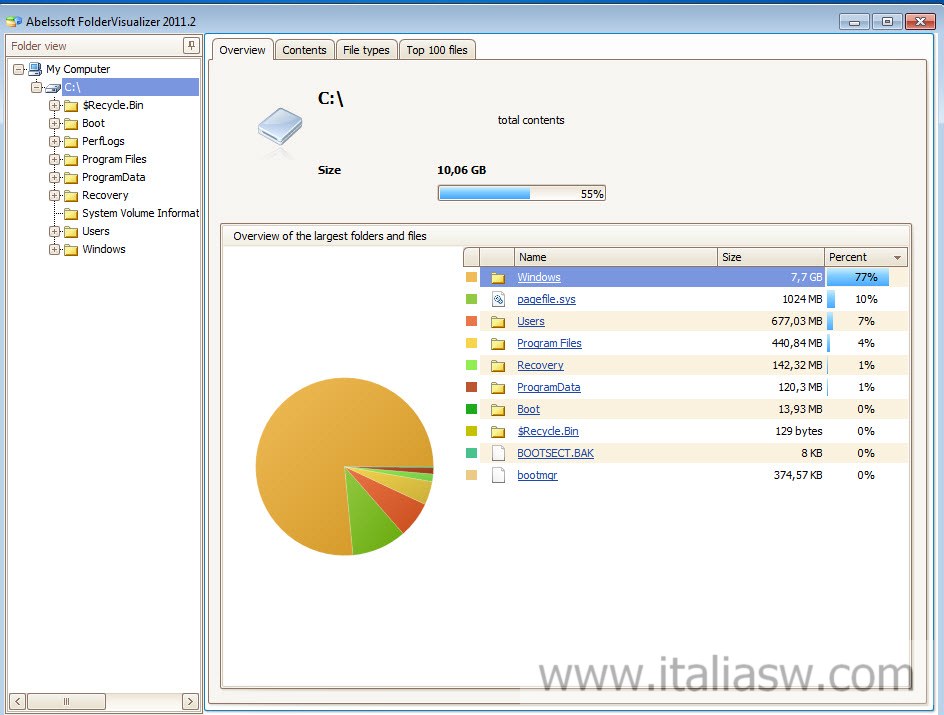This screenshot has height=715, width=944.
Task: Click the app icon in the title bar
Action: 14,22
